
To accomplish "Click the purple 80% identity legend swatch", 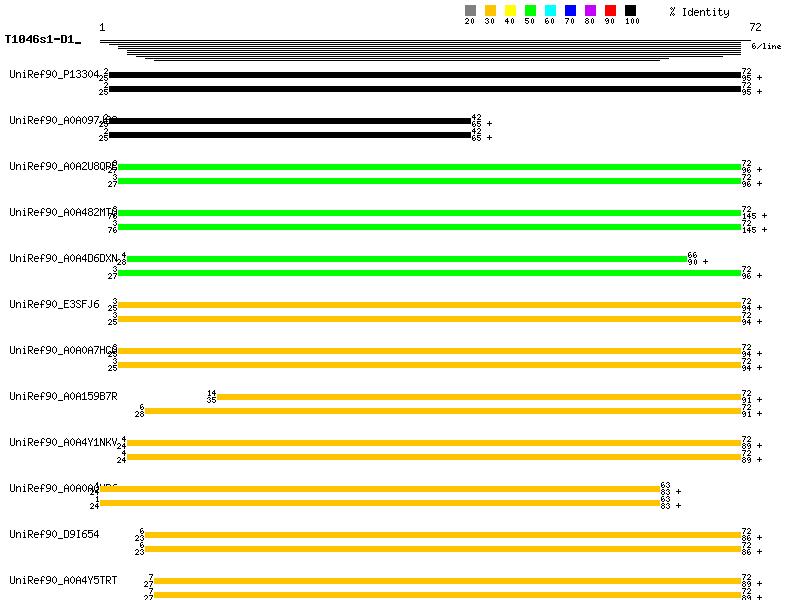I will point(590,11).
